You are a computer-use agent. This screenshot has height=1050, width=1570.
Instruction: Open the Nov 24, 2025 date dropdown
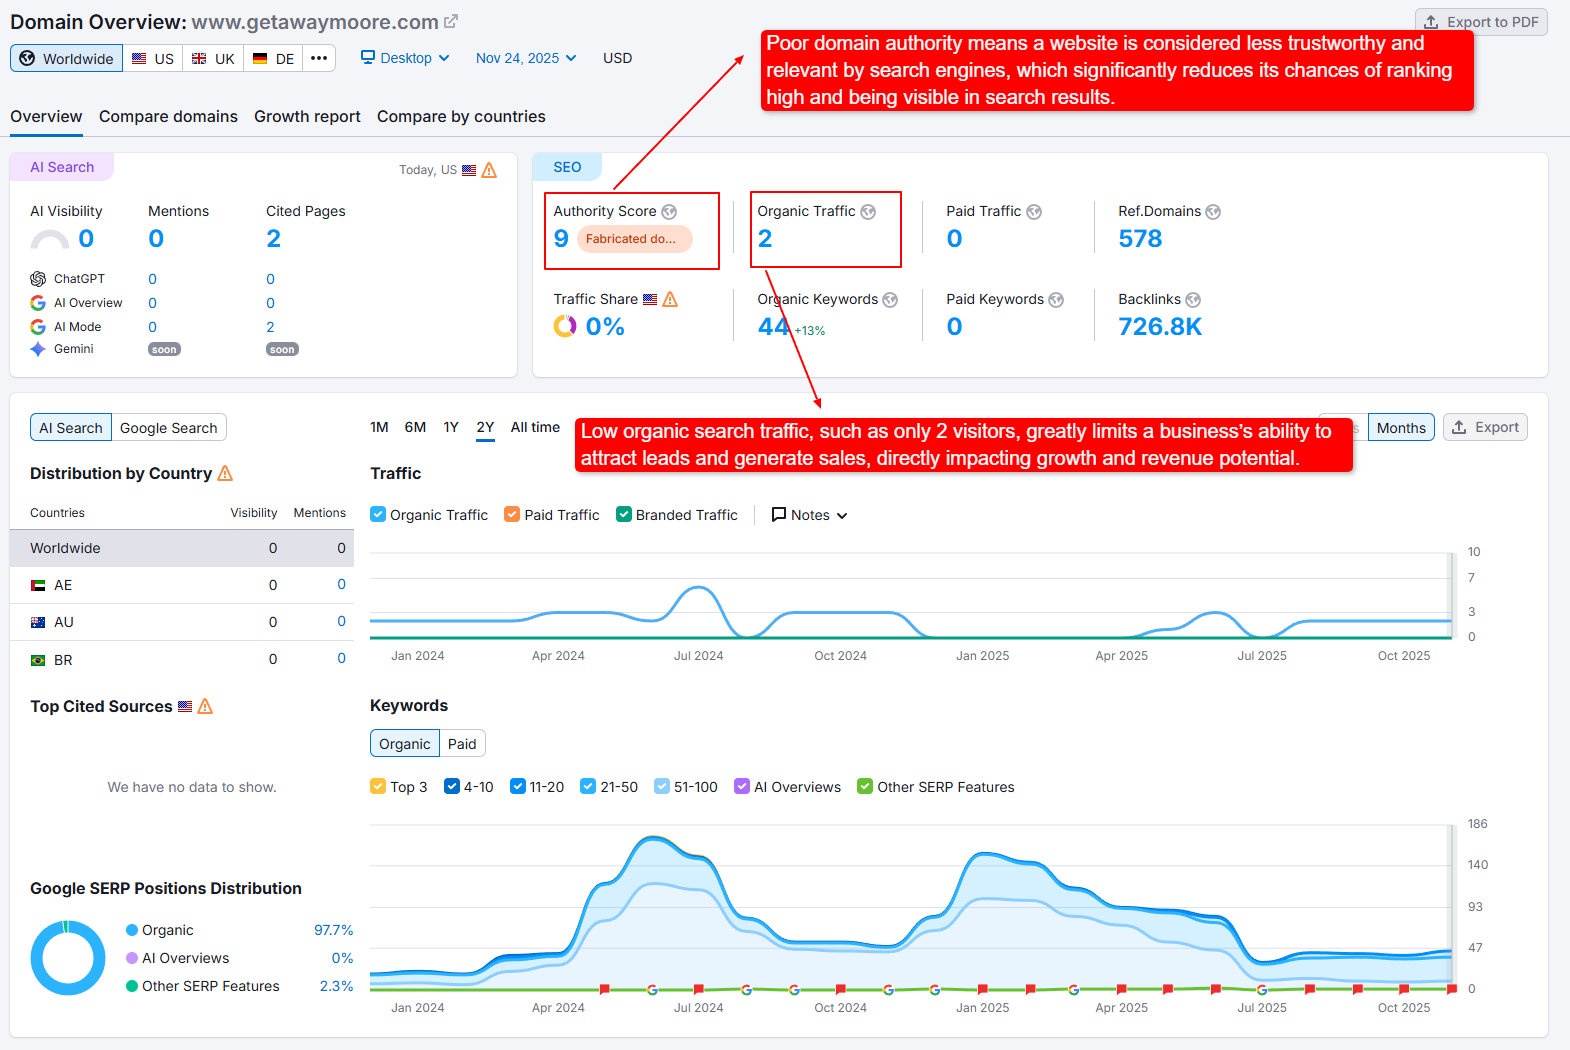pyautogui.click(x=526, y=58)
